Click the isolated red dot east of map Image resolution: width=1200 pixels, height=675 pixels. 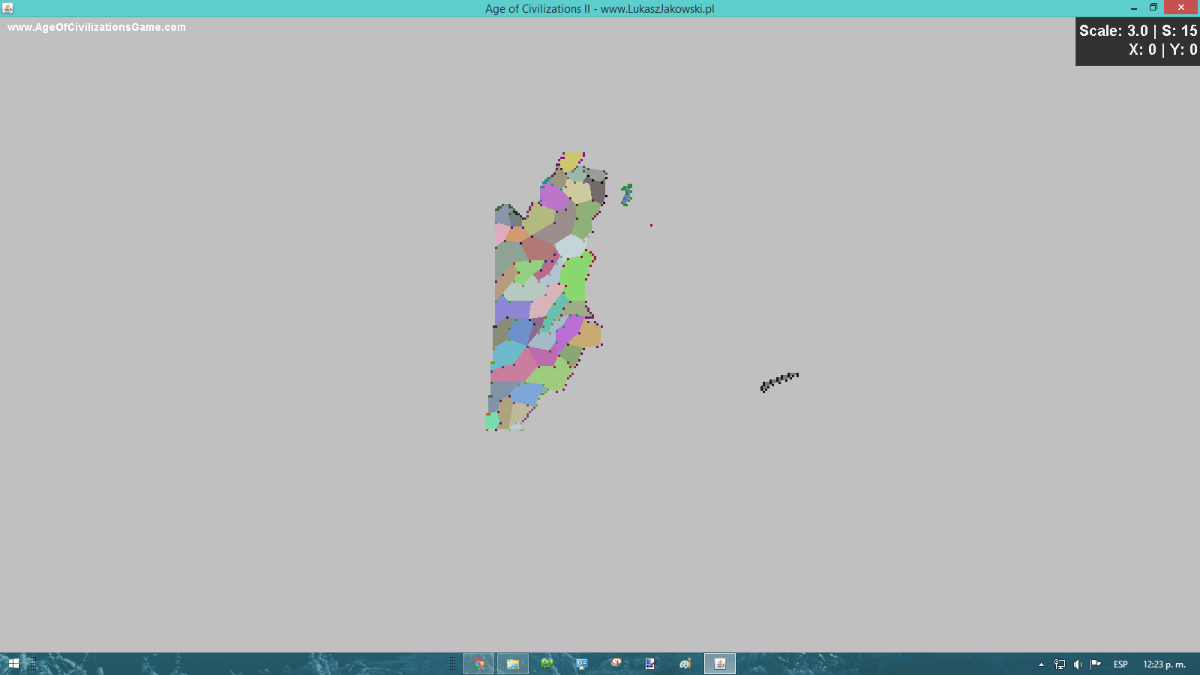pyautogui.click(x=651, y=225)
